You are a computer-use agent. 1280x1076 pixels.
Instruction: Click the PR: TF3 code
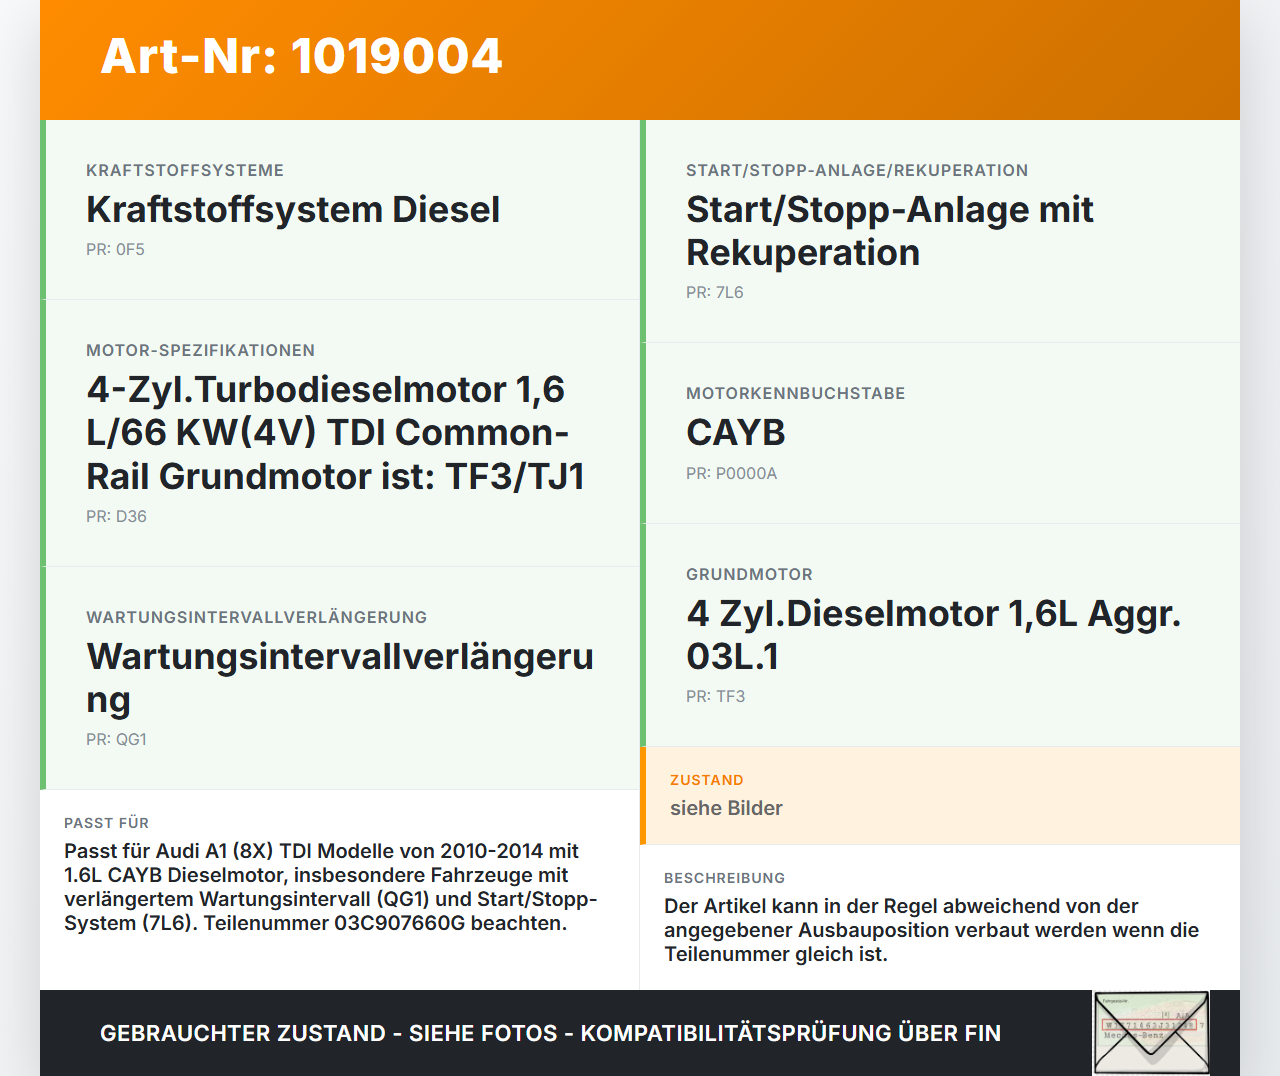point(715,696)
